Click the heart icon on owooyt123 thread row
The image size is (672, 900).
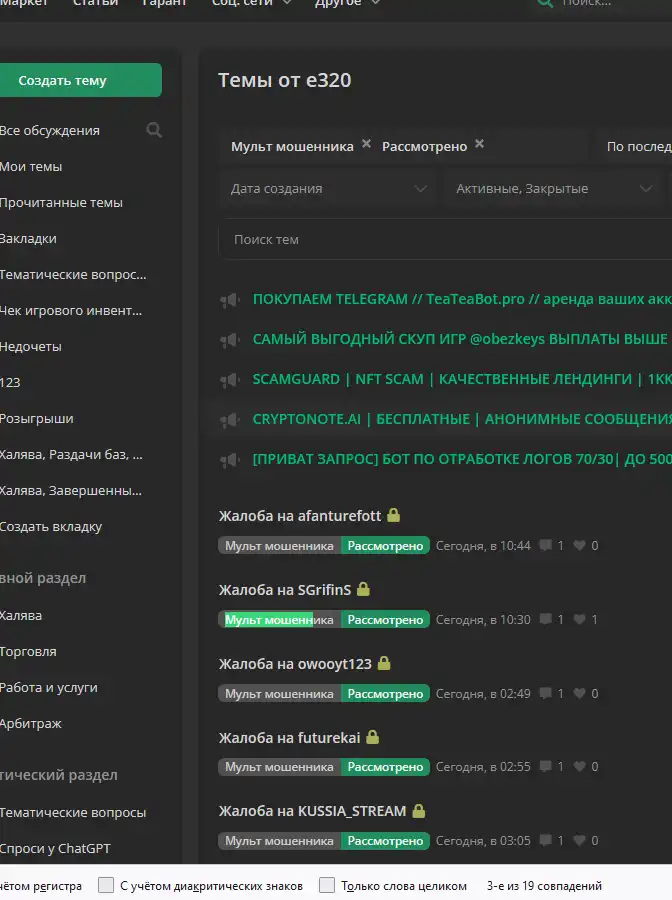pyautogui.click(x=580, y=693)
